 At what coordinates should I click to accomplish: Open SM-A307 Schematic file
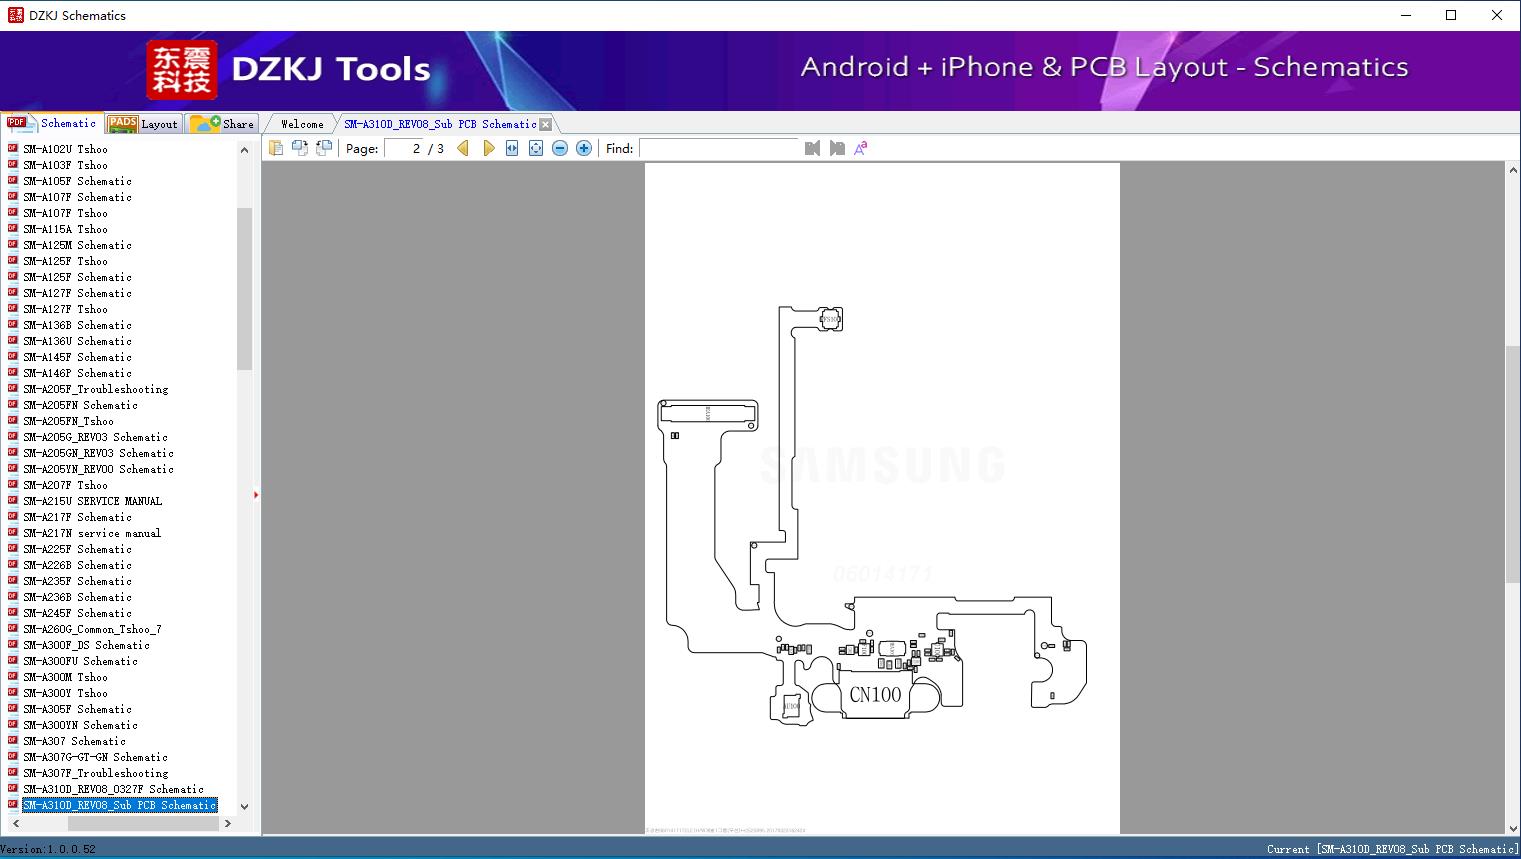point(74,741)
